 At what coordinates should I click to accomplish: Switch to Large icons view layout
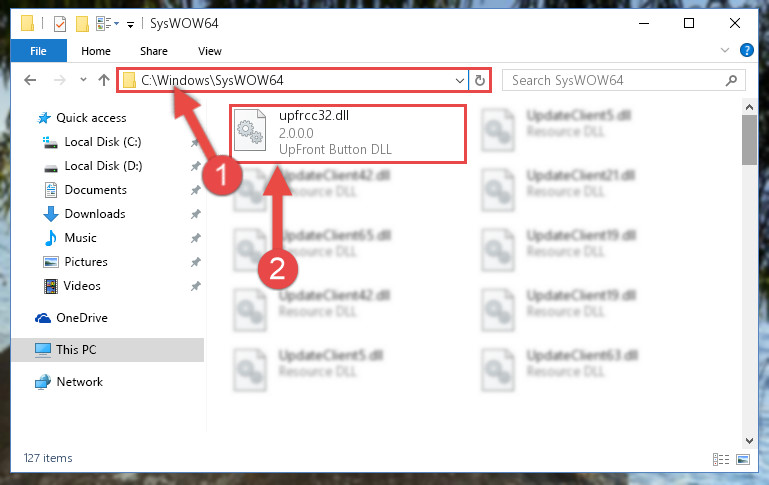(x=743, y=459)
